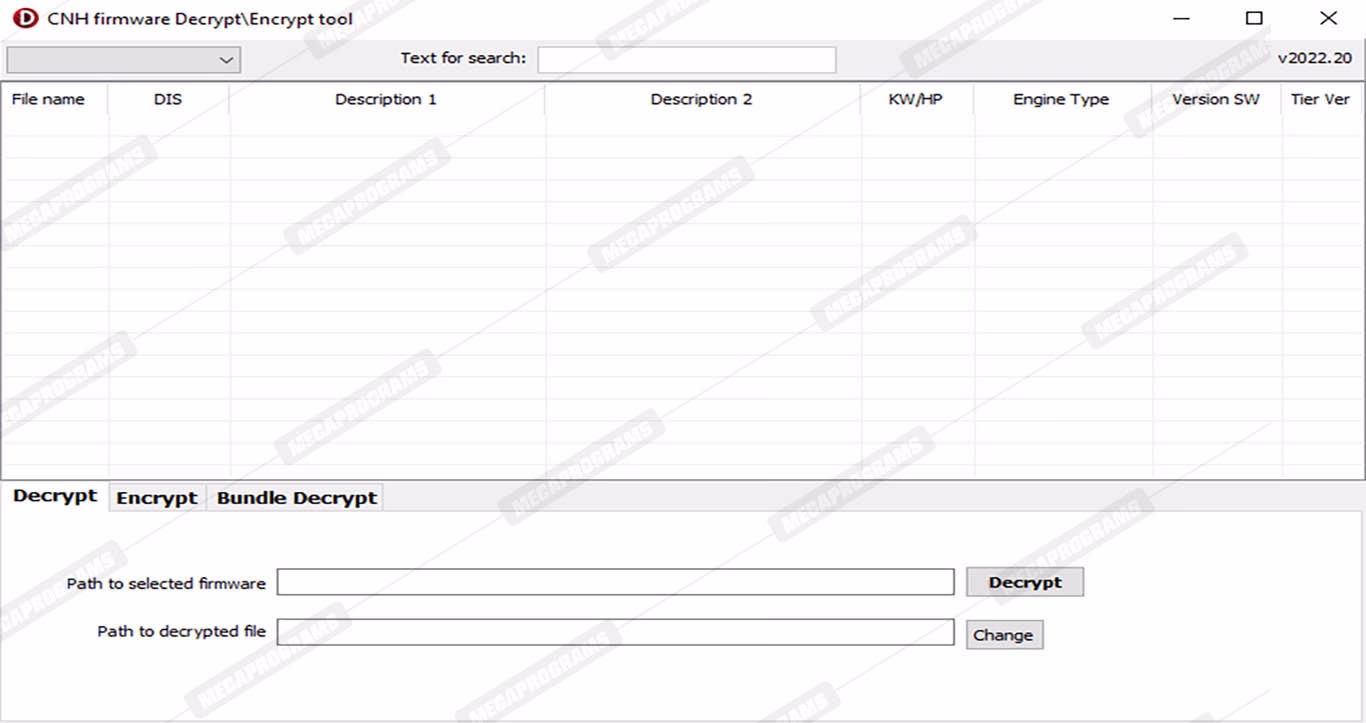The height and width of the screenshot is (723, 1366).
Task: Sort by File name column header
Action: tap(48, 99)
